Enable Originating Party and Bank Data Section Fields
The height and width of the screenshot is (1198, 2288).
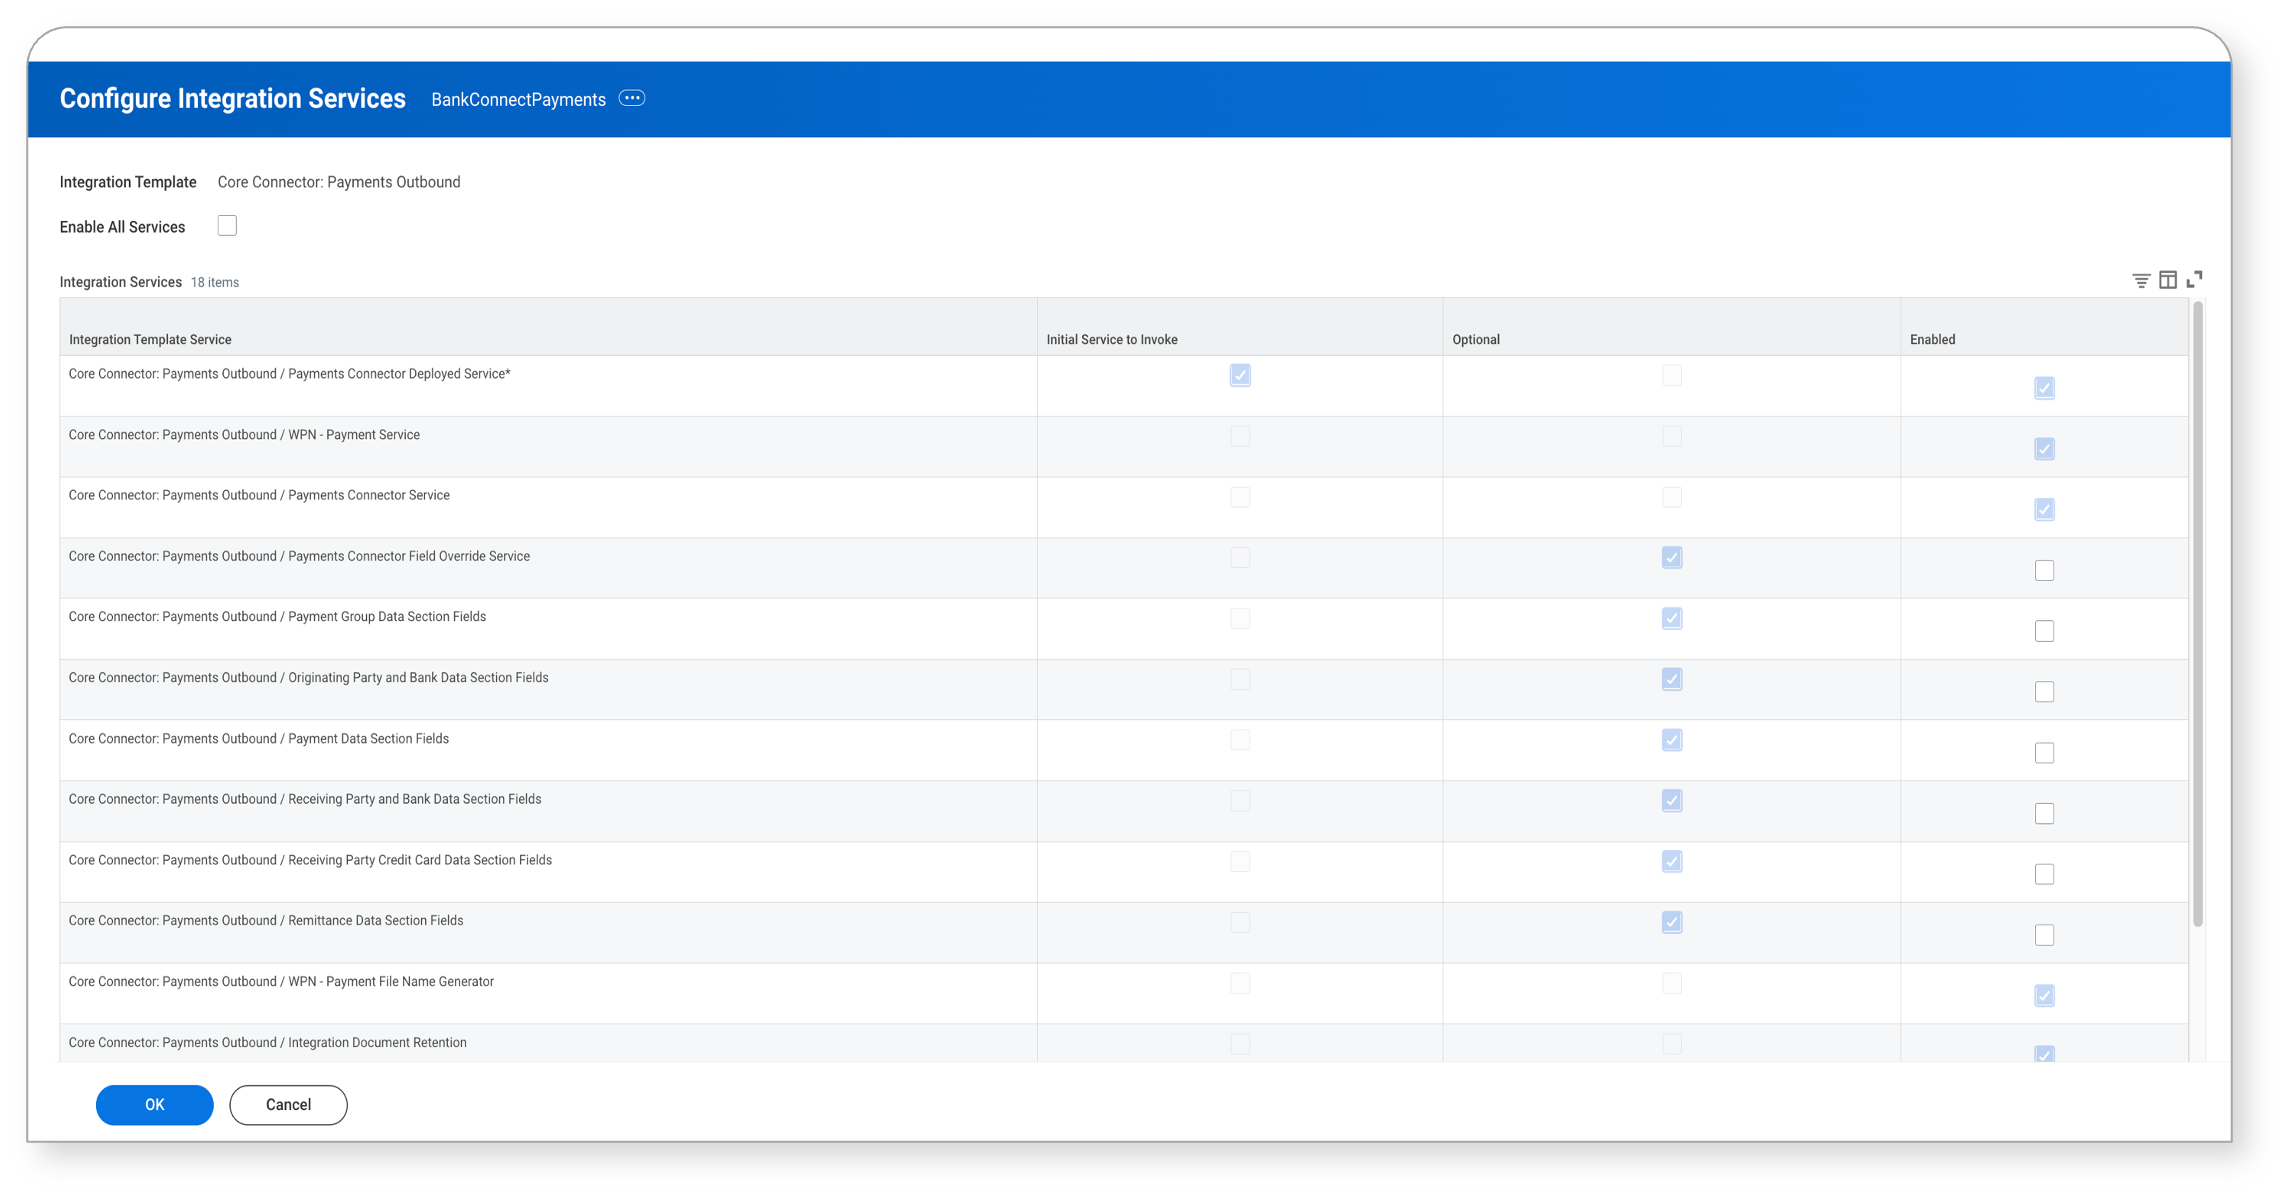coord(2044,692)
